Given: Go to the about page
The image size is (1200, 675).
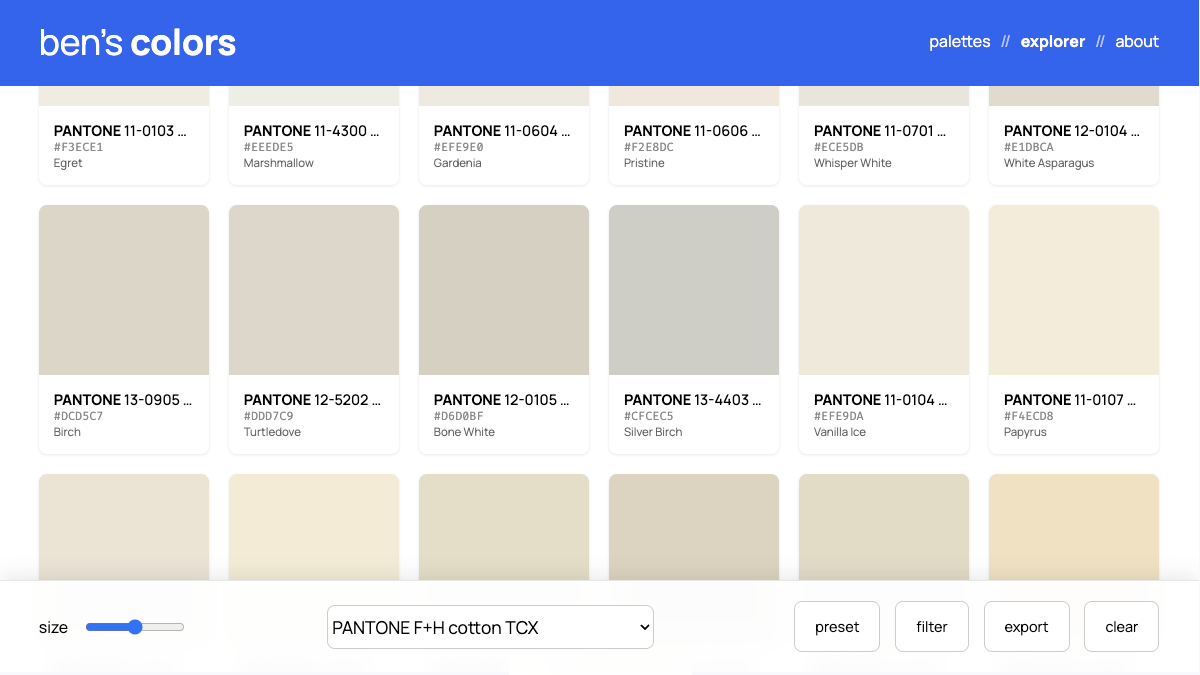Looking at the screenshot, I should click(1137, 42).
